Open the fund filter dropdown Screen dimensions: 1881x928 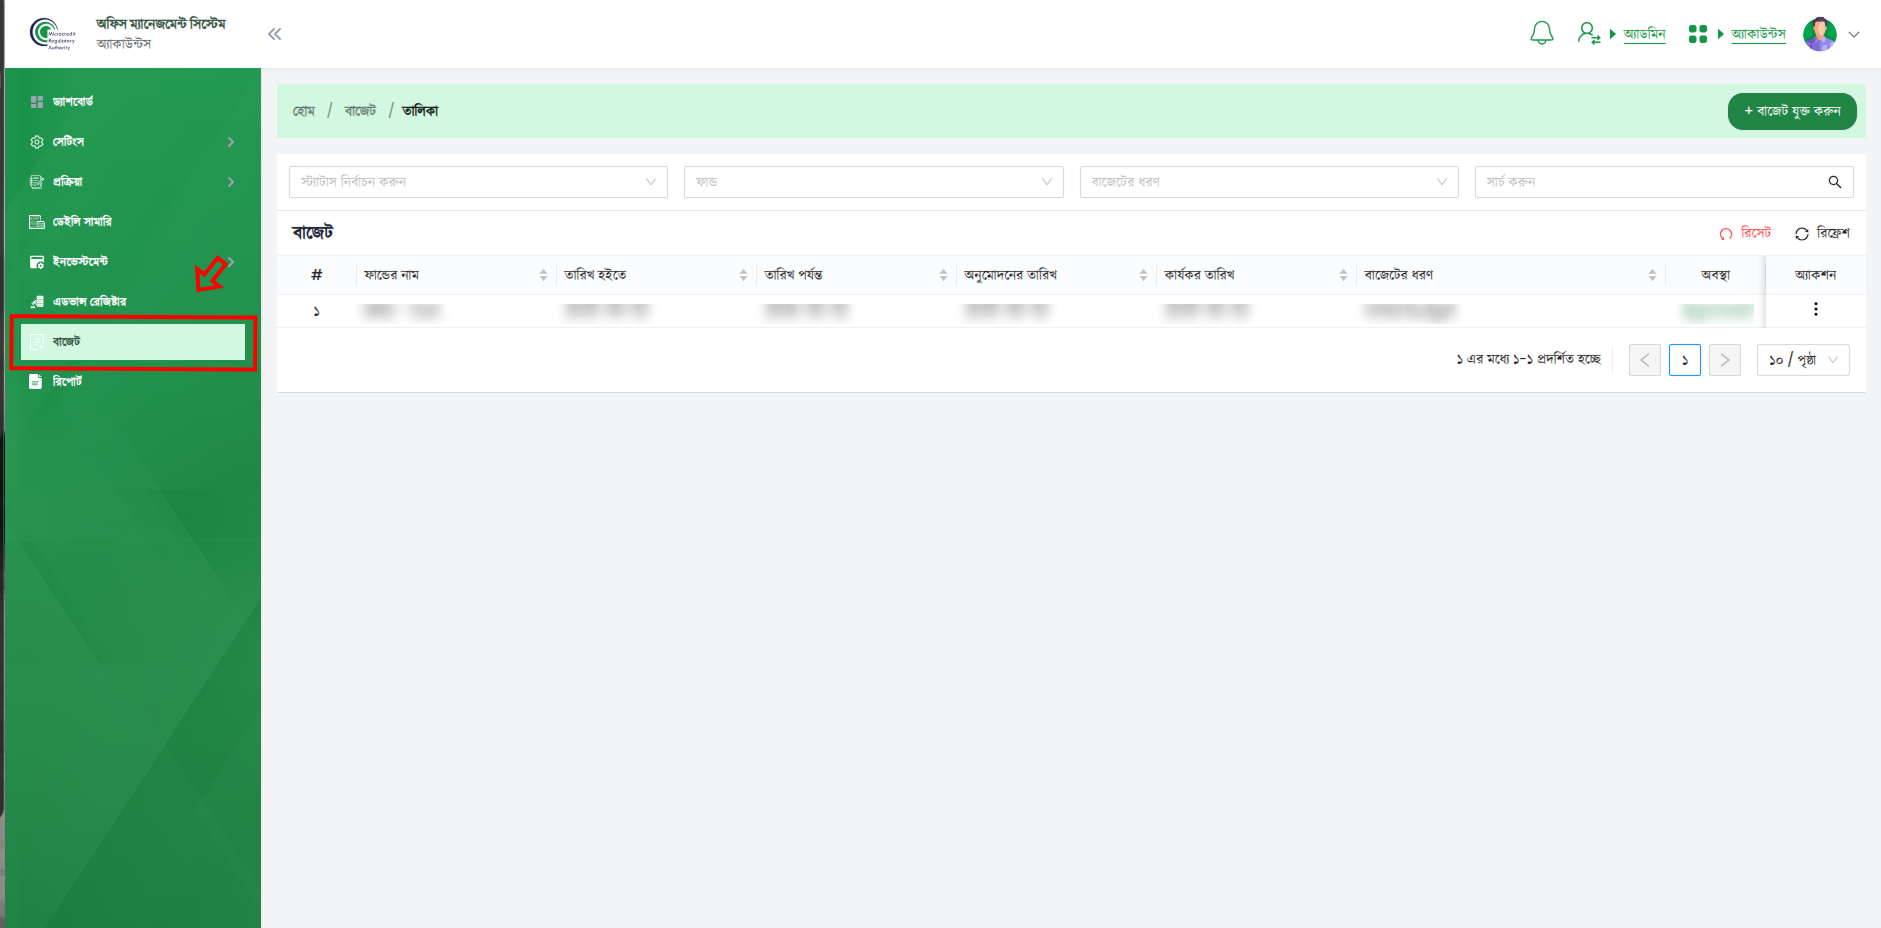pyautogui.click(x=873, y=182)
